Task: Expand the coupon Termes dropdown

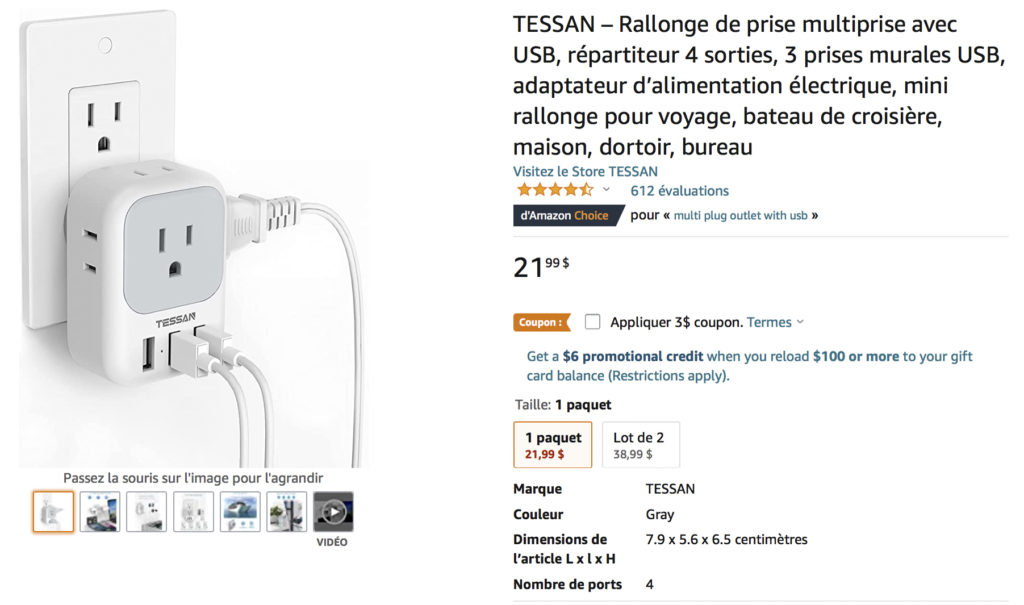Action: pos(776,322)
